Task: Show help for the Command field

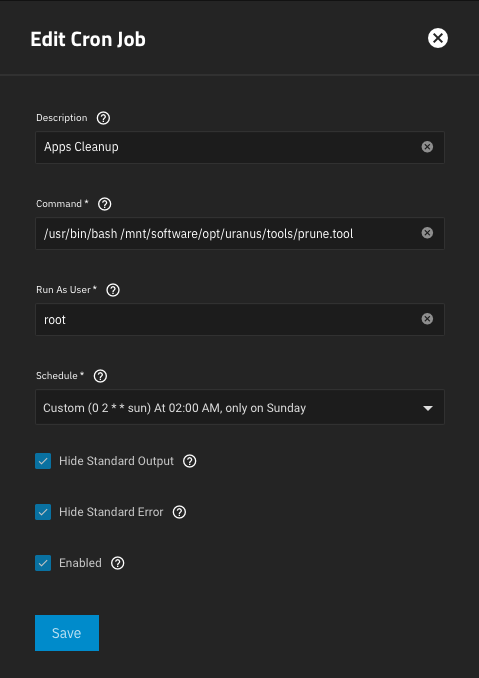Action: tap(105, 204)
